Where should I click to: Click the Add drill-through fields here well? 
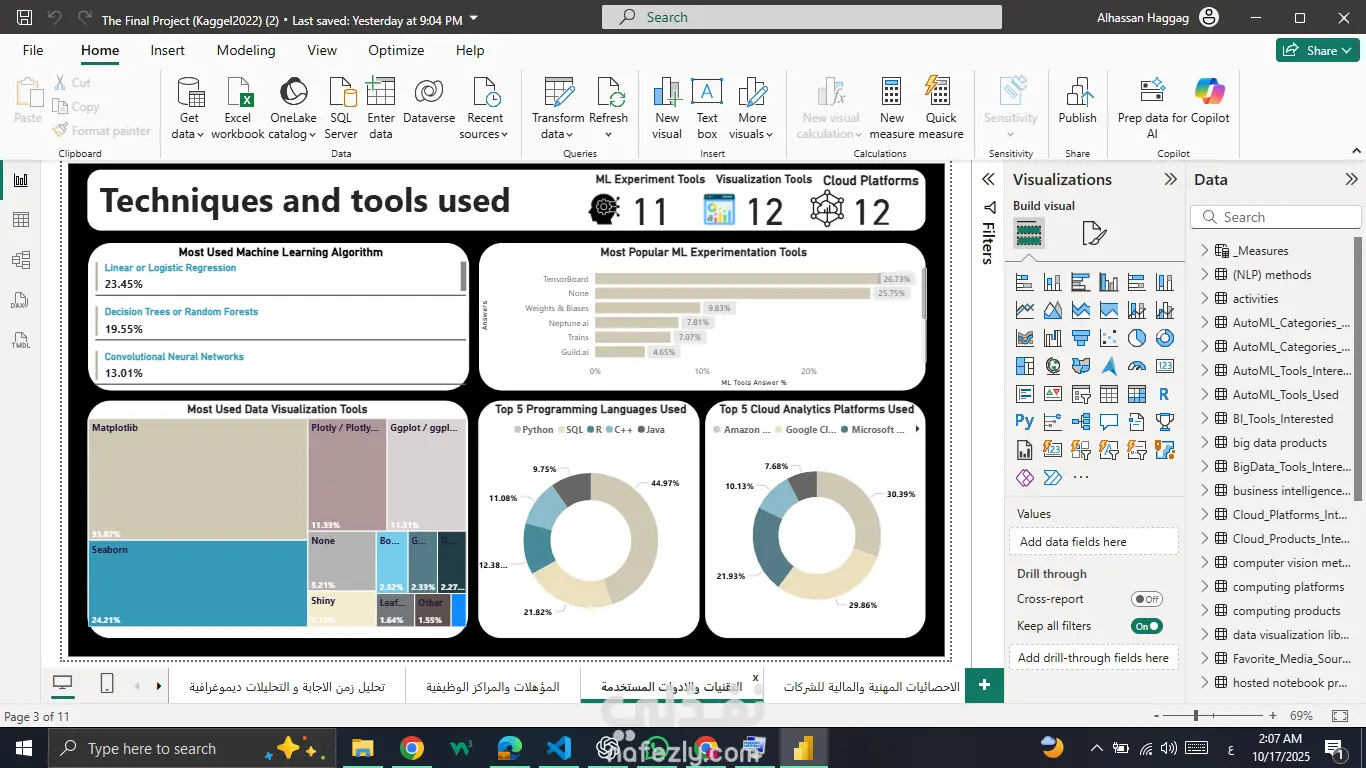[x=1094, y=657]
